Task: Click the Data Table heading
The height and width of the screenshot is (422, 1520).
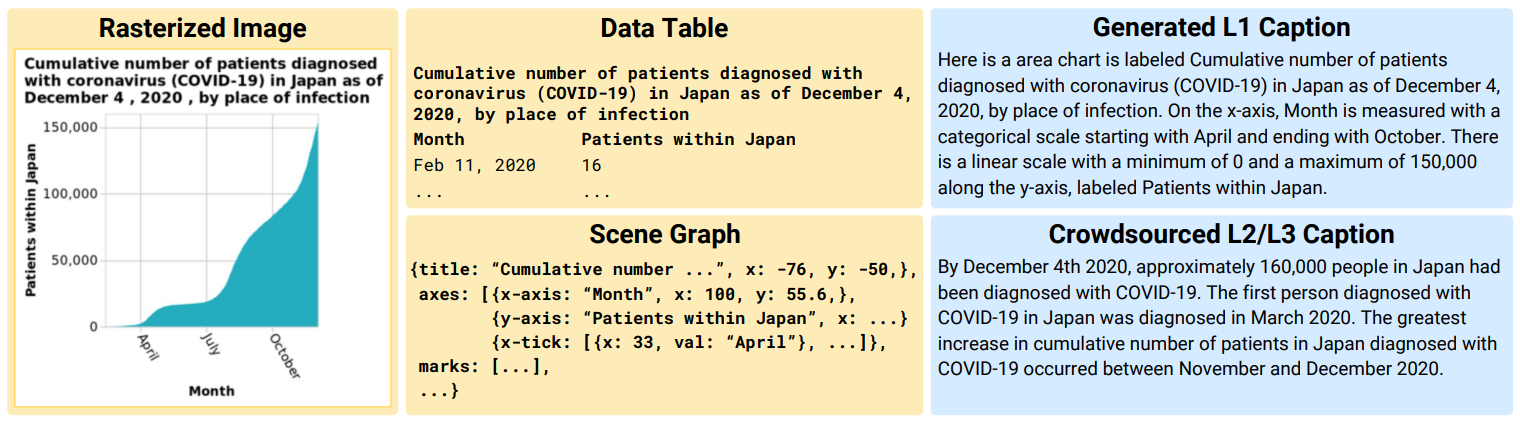Action: [x=664, y=28]
